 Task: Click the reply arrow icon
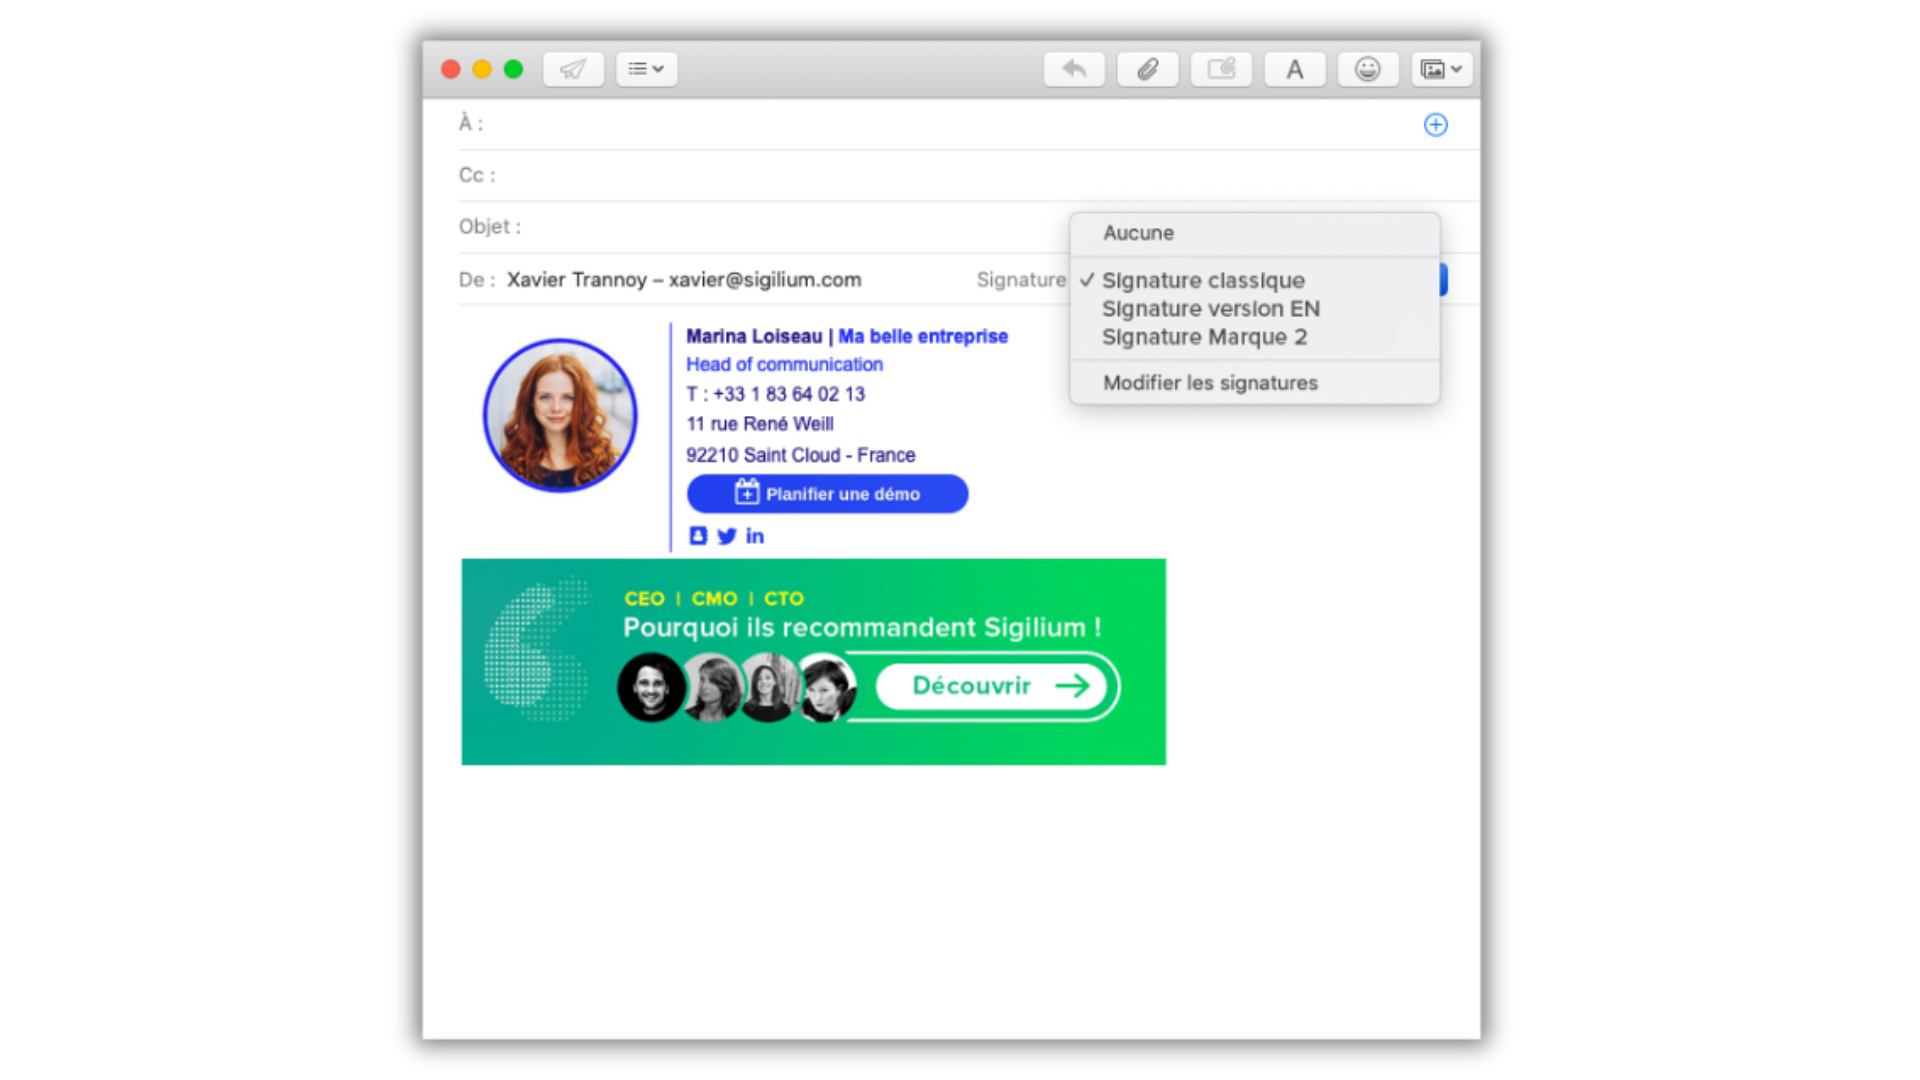pos(1074,69)
